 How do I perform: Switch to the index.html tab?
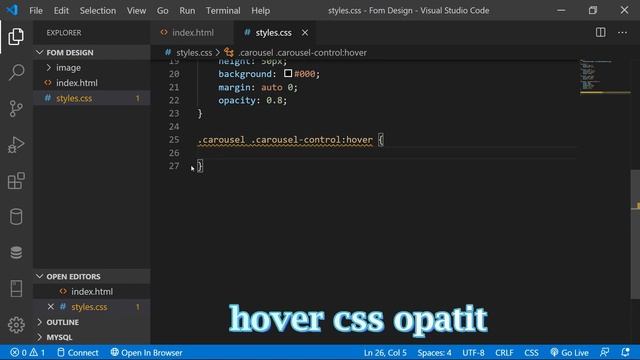tap(192, 33)
